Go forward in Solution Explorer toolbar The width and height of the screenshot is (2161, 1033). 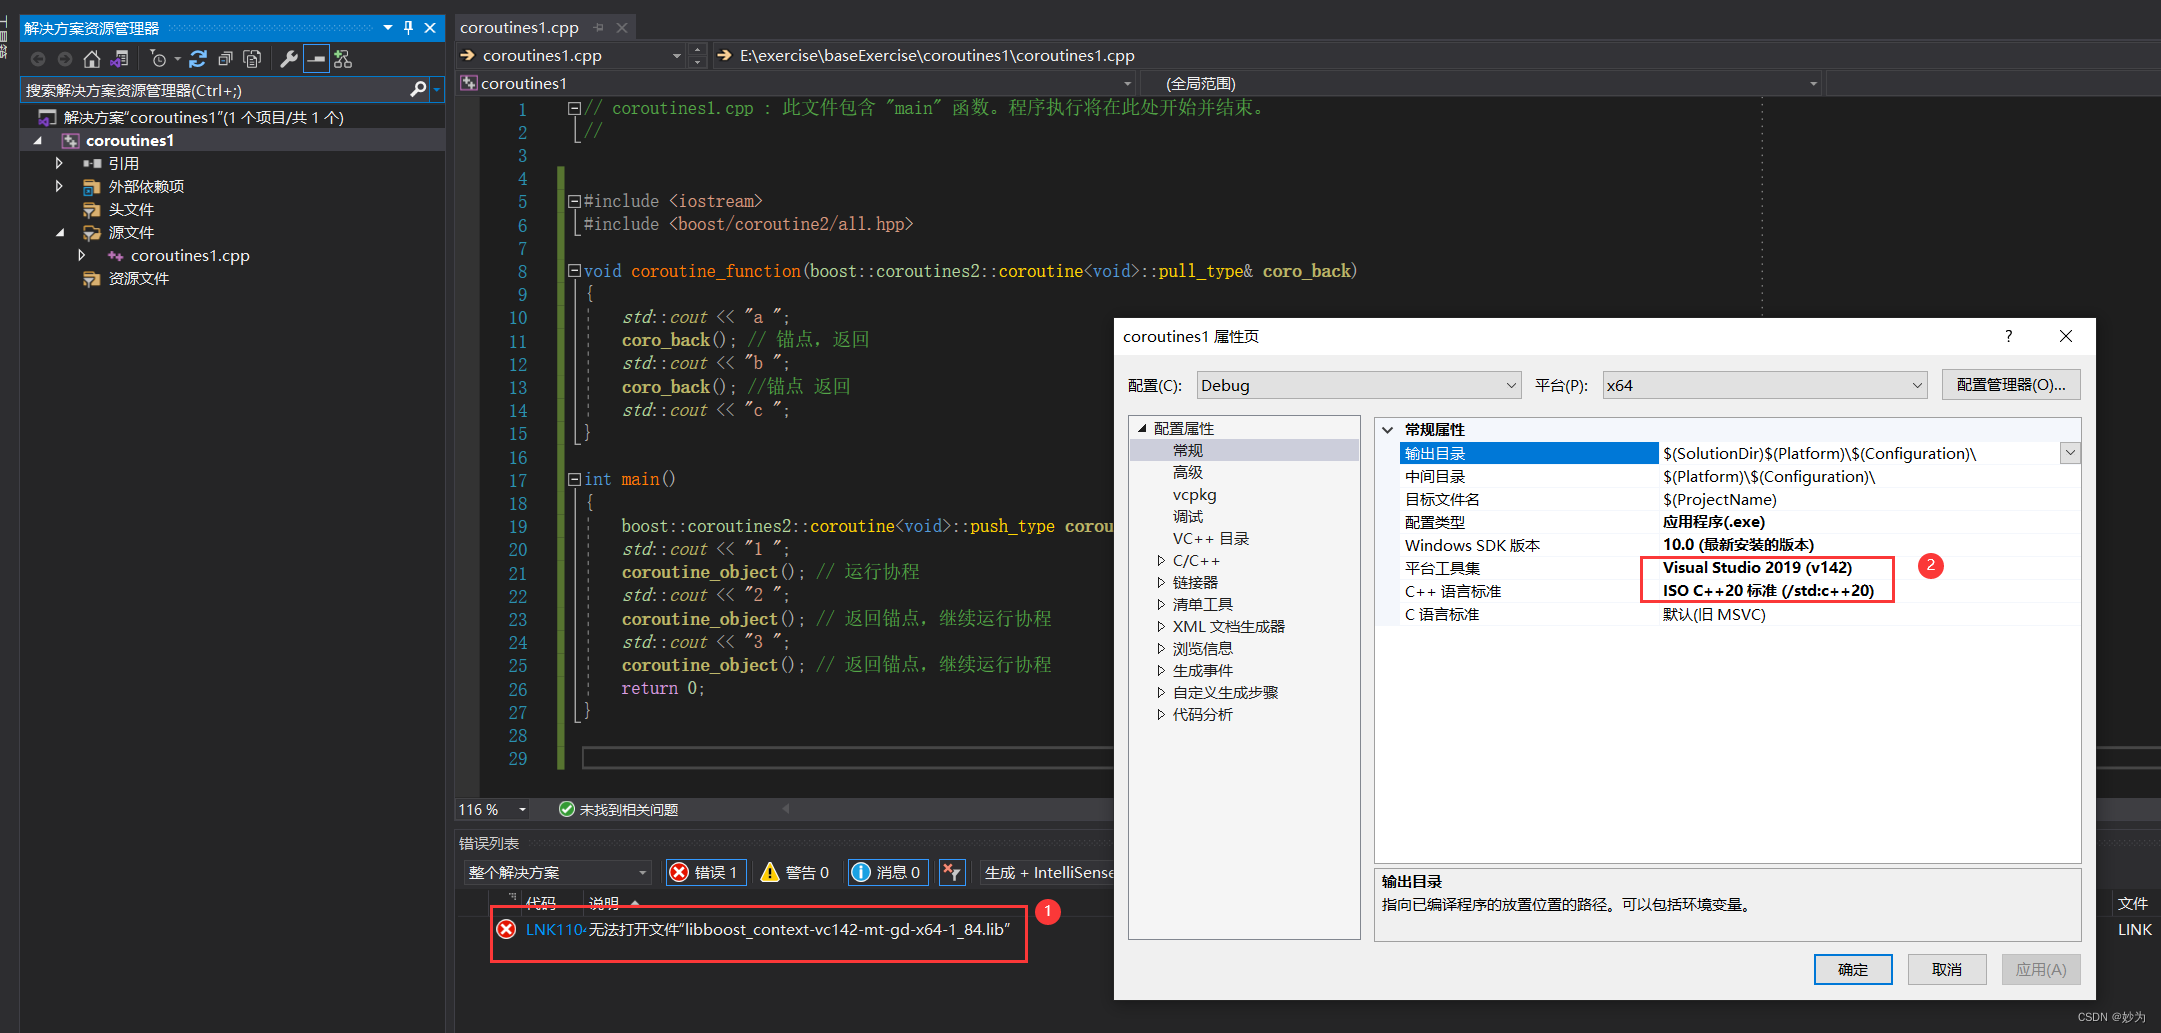tap(65, 59)
